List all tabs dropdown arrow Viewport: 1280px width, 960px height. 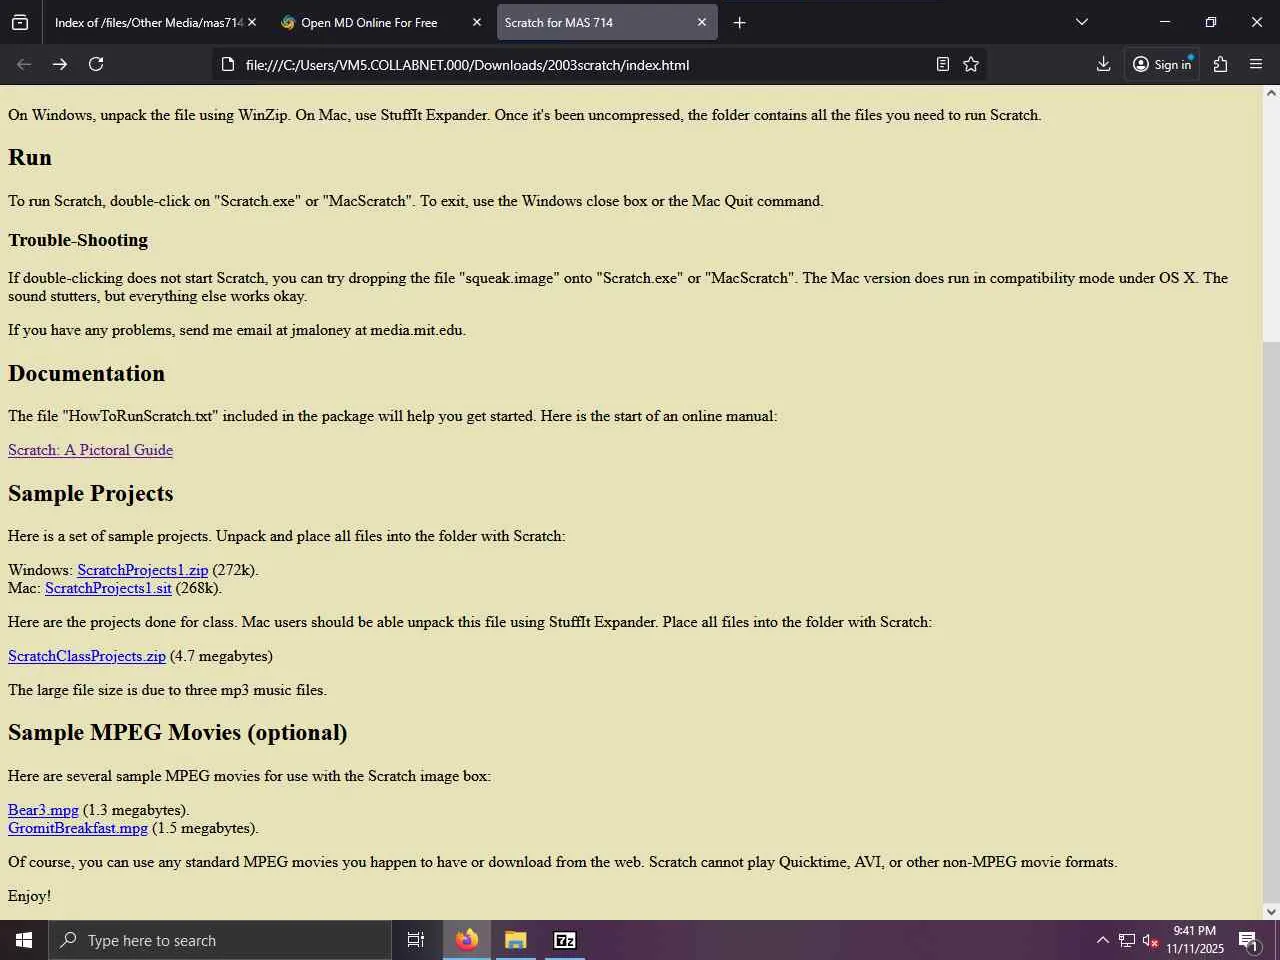[1081, 22]
